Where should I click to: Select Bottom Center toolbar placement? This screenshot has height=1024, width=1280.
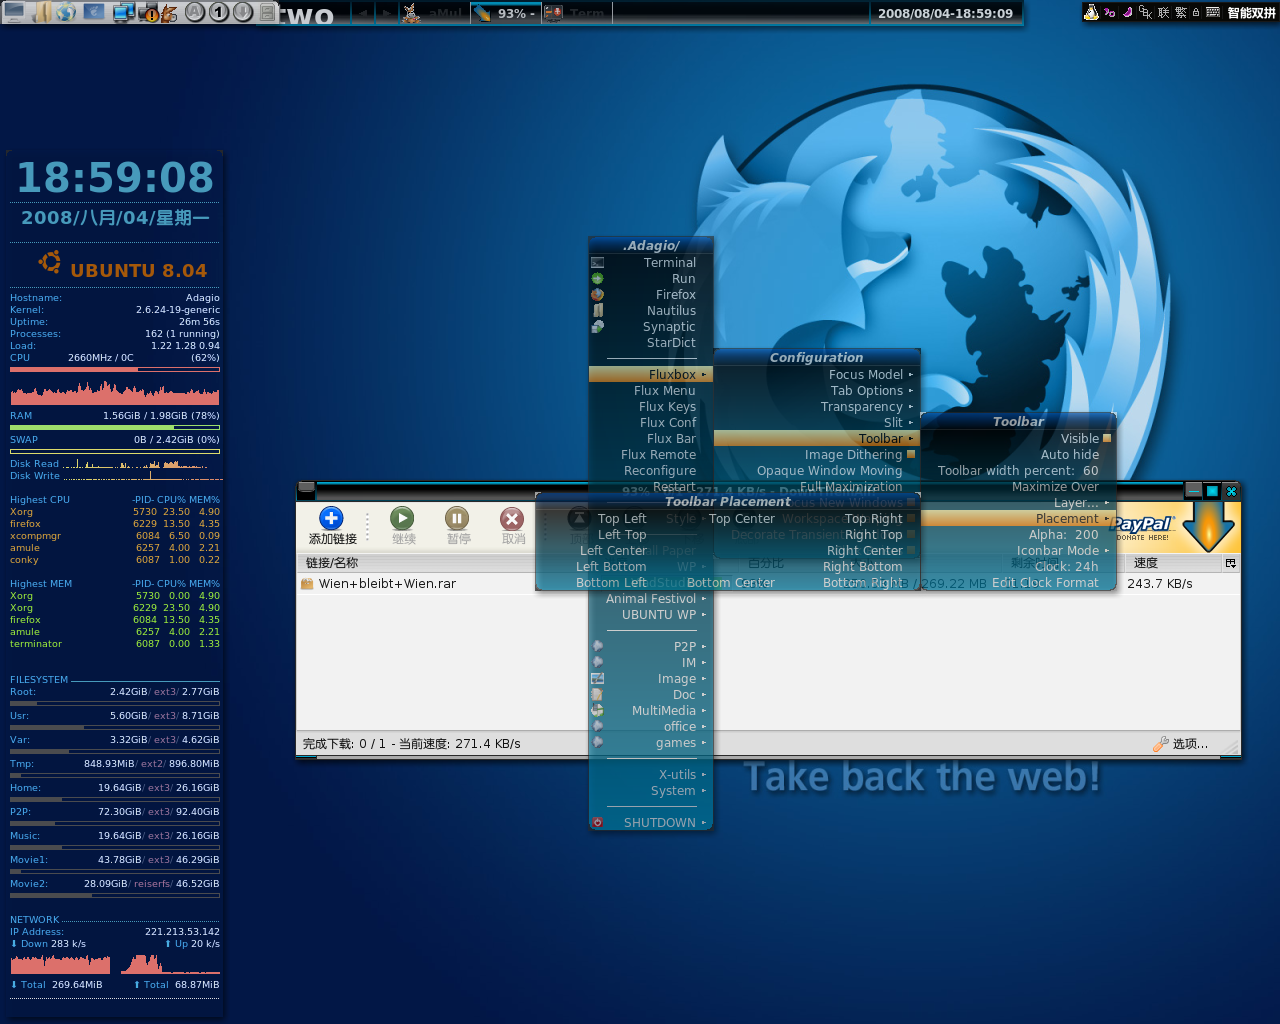[731, 582]
